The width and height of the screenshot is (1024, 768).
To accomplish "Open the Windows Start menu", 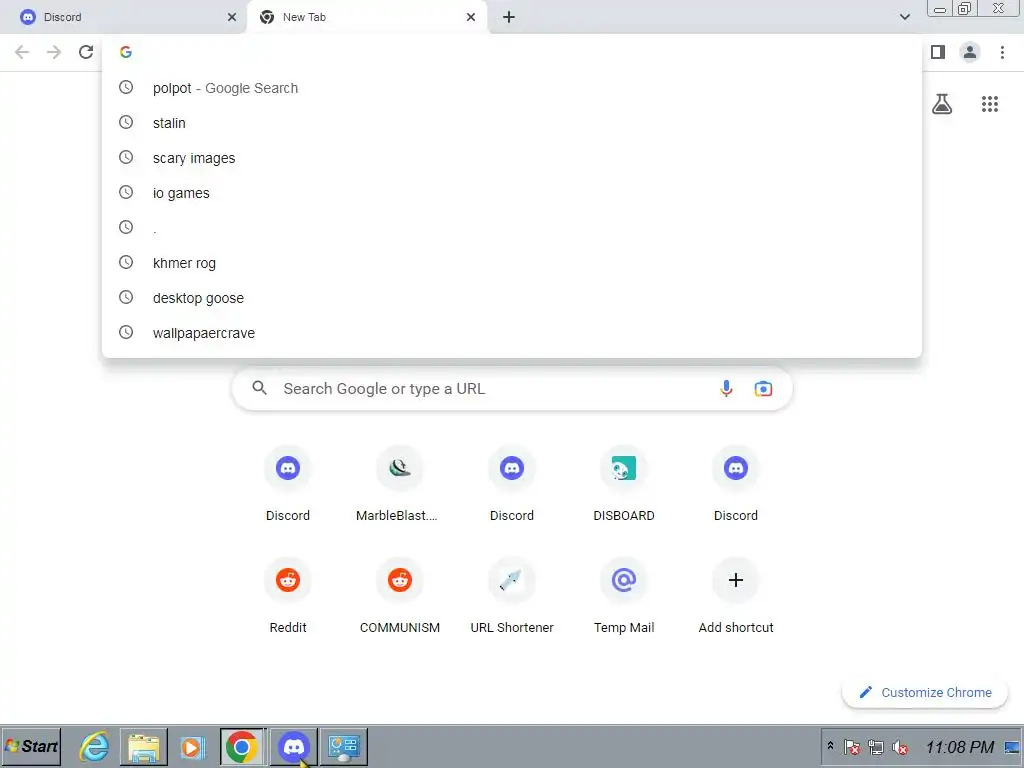I will [31, 746].
